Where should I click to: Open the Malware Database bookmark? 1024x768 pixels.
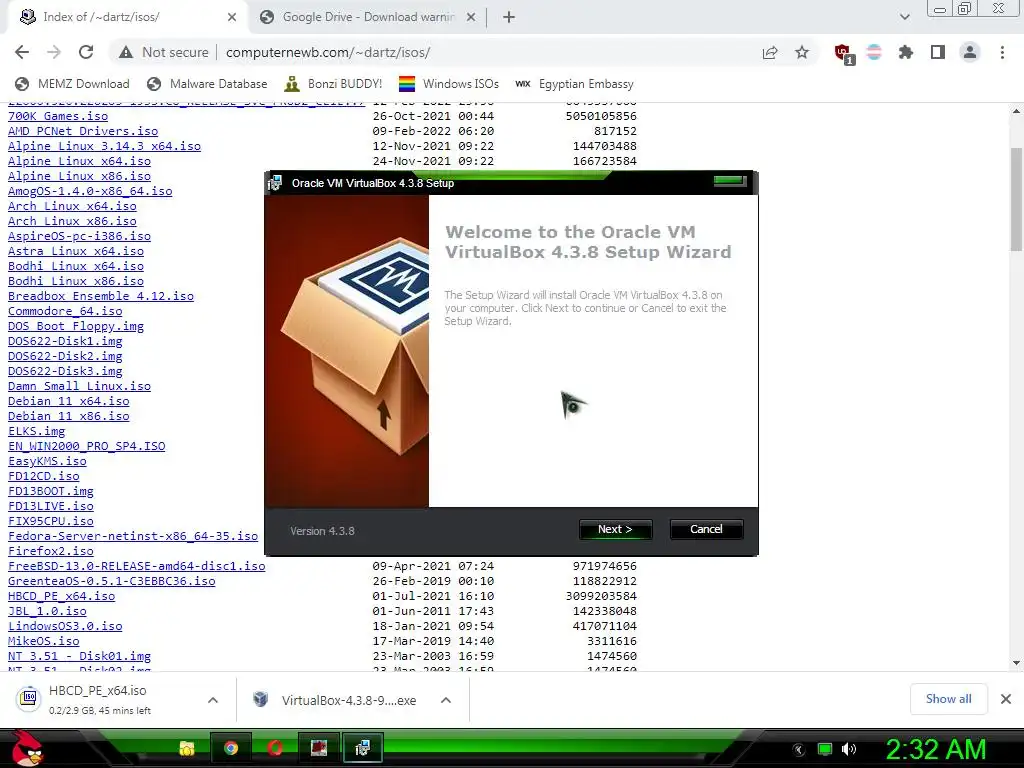[207, 84]
